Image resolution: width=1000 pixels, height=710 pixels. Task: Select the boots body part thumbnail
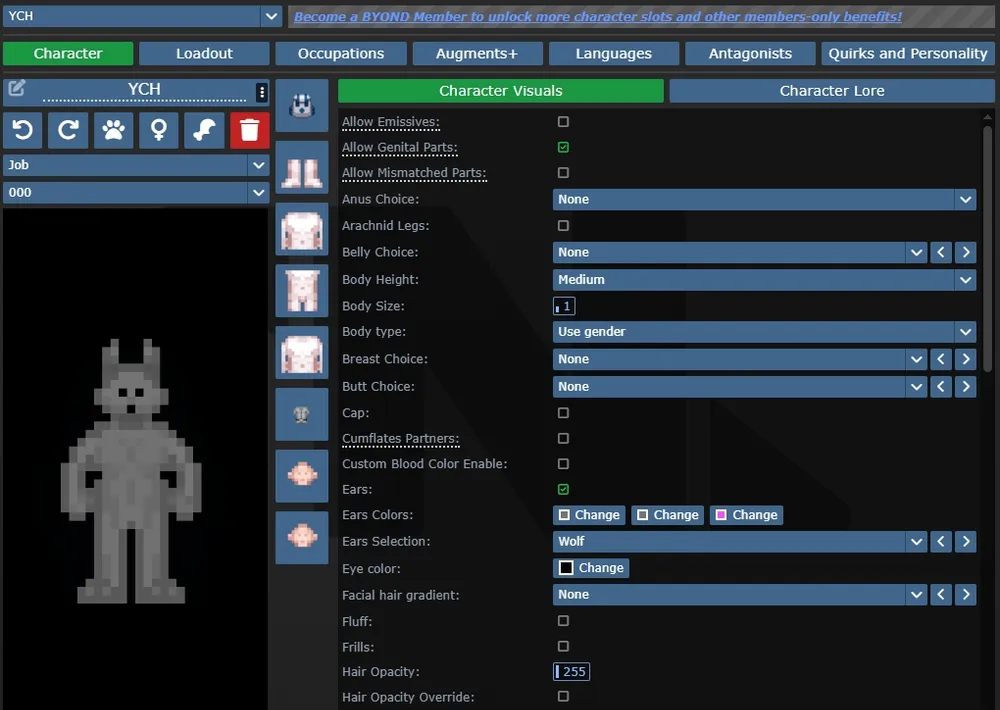click(301, 167)
